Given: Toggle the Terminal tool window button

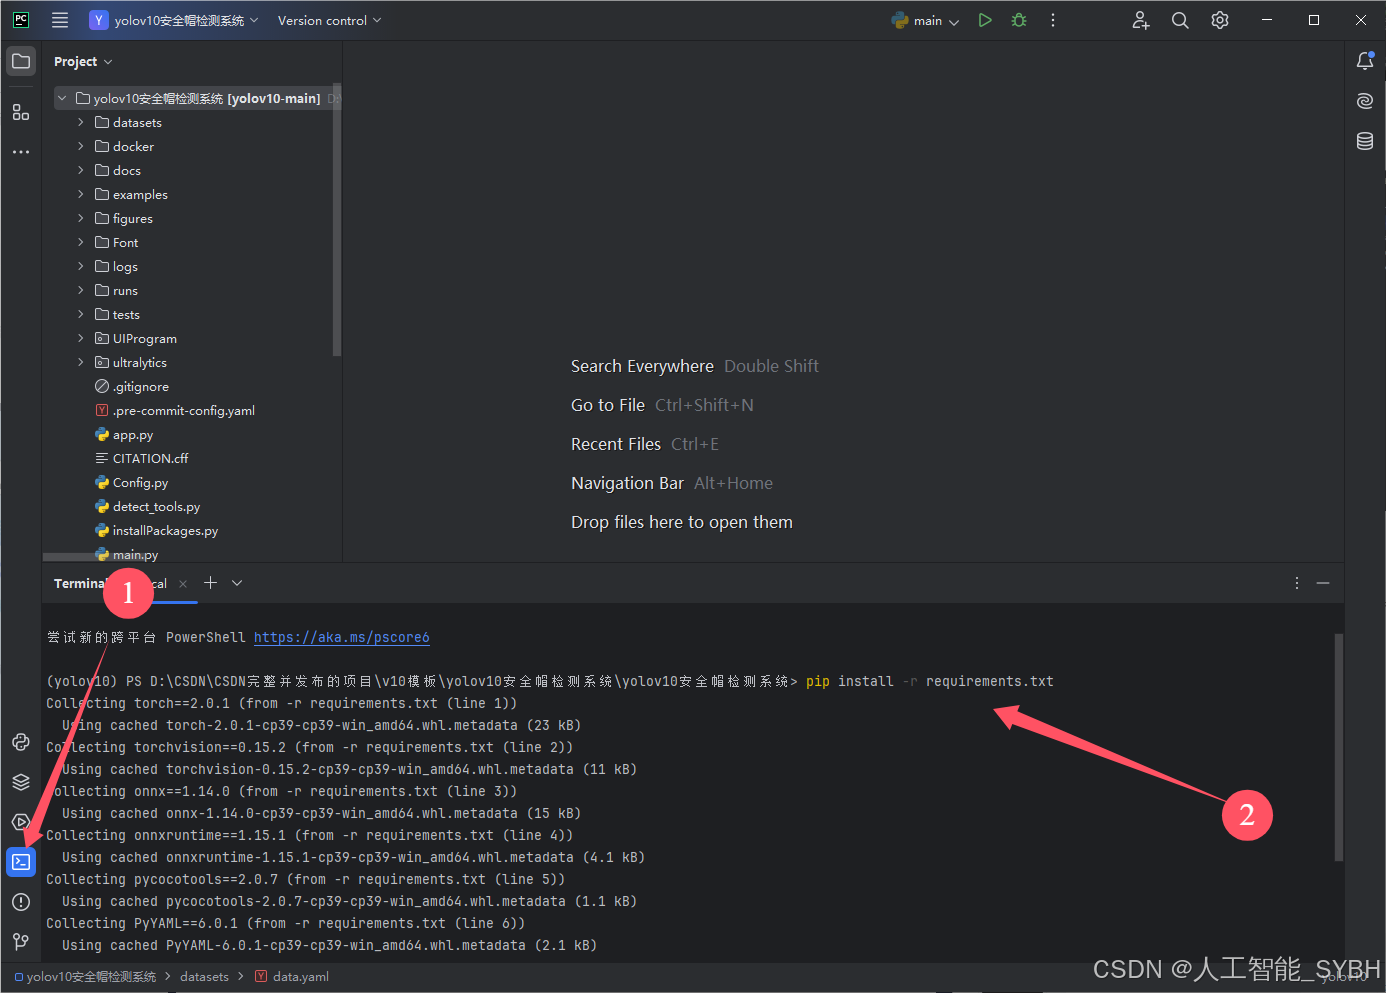Looking at the screenshot, I should [x=21, y=862].
